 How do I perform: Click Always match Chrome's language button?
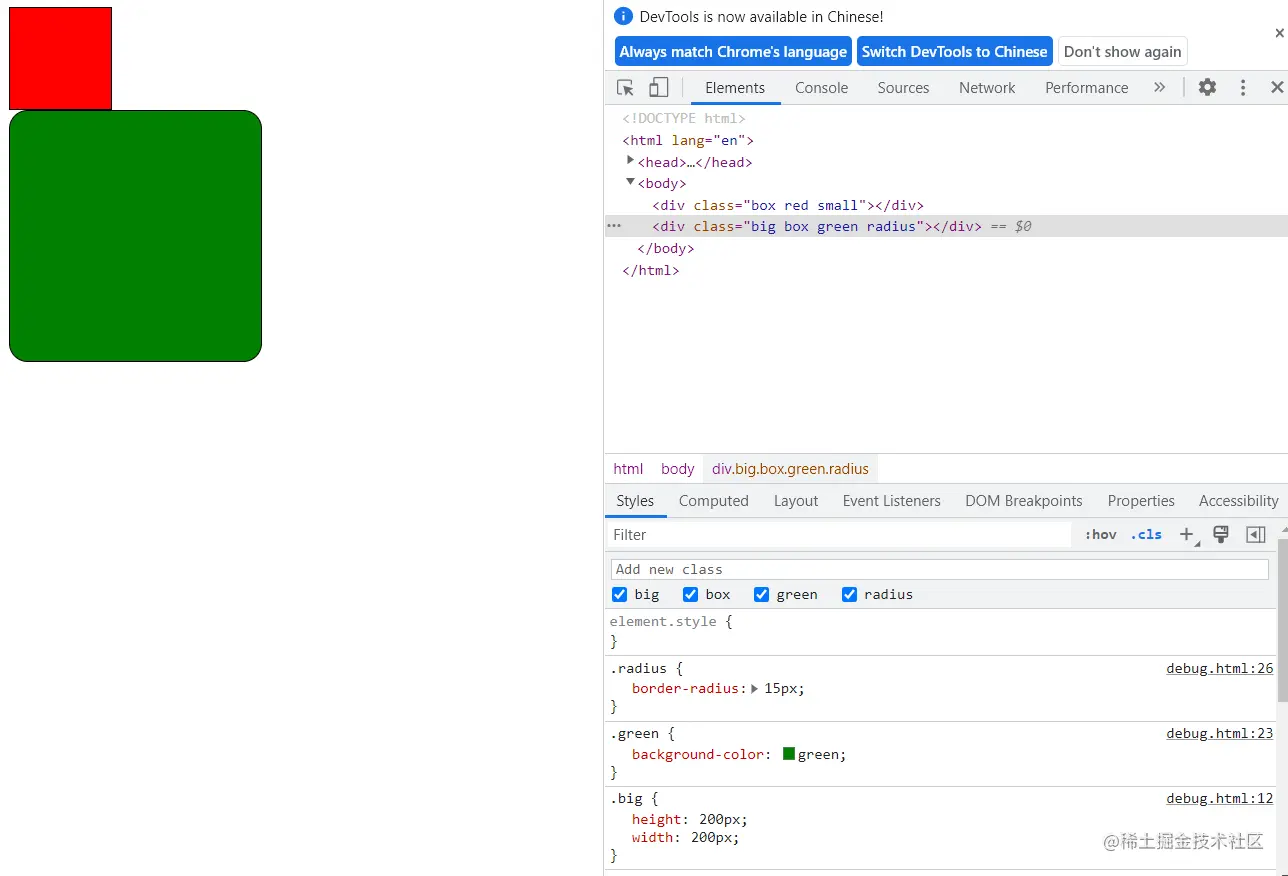tap(733, 52)
